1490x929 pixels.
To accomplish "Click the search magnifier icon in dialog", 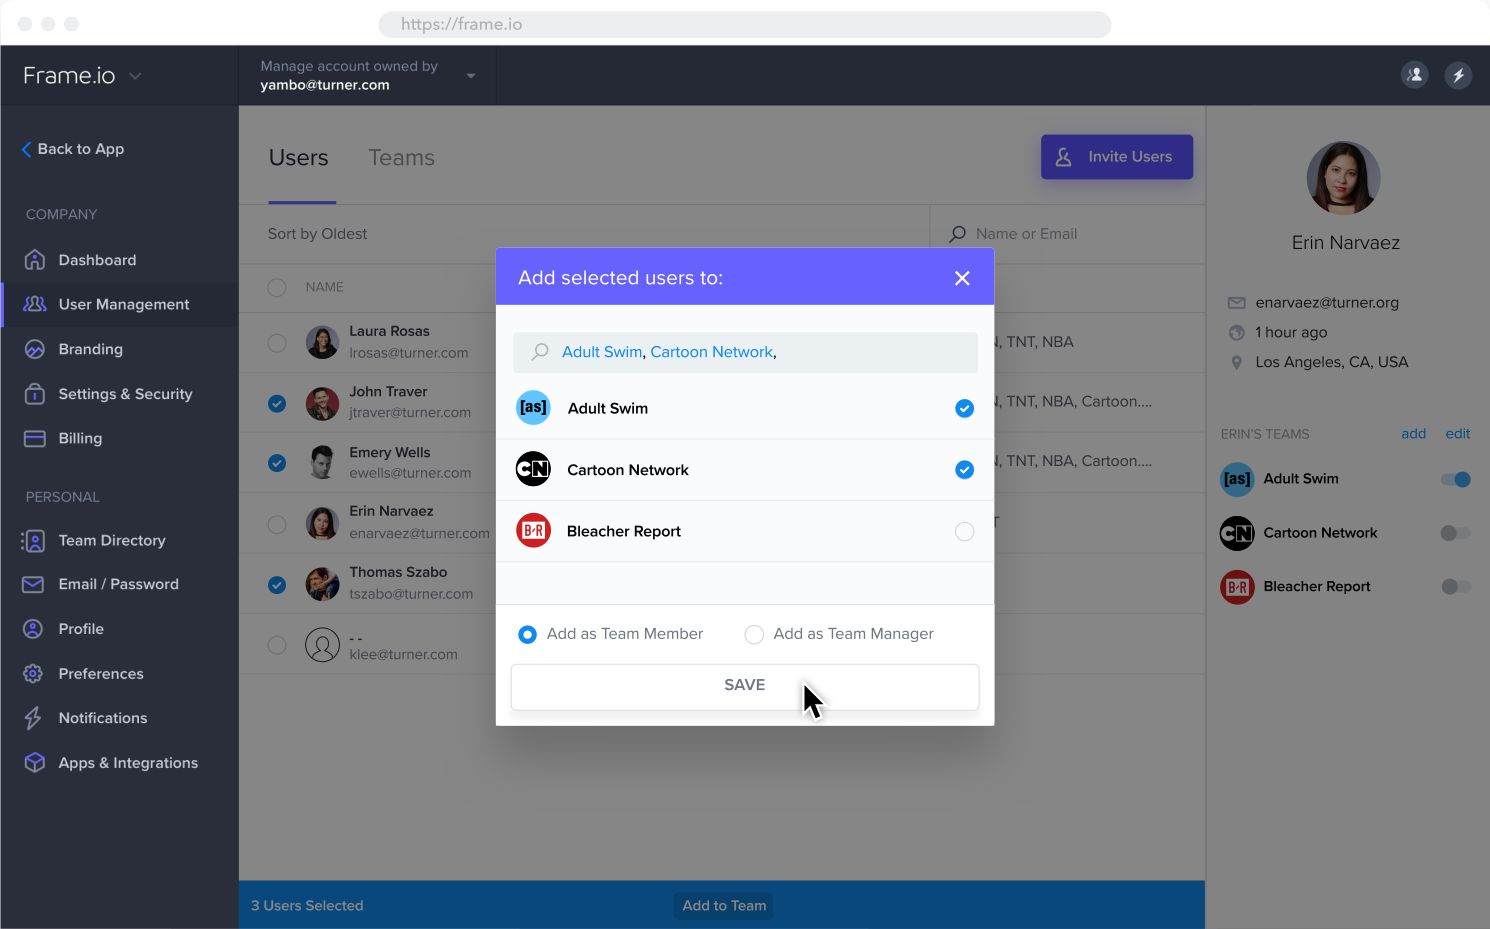I will pyautogui.click(x=540, y=352).
